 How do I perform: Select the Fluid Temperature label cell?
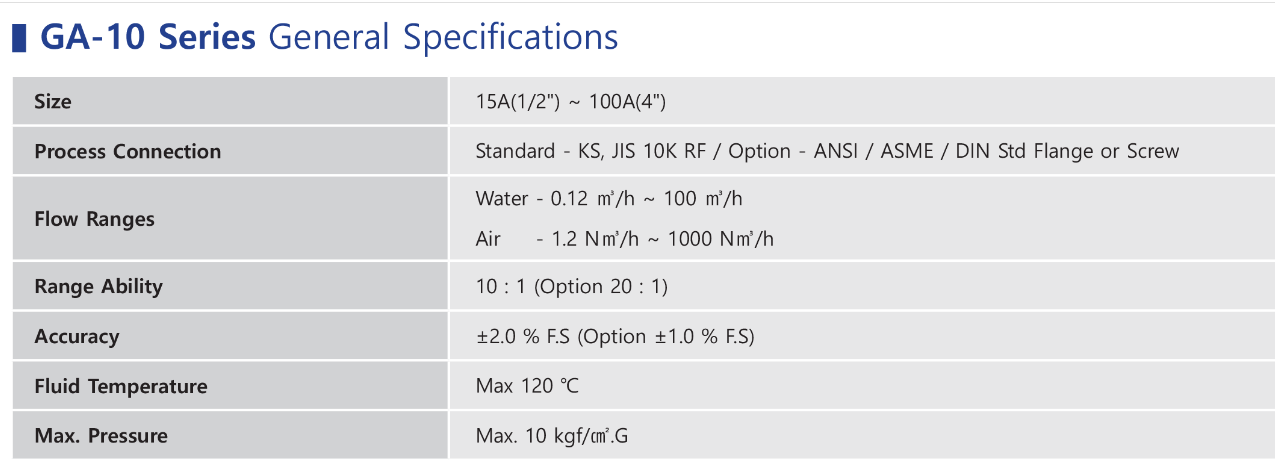(231, 386)
